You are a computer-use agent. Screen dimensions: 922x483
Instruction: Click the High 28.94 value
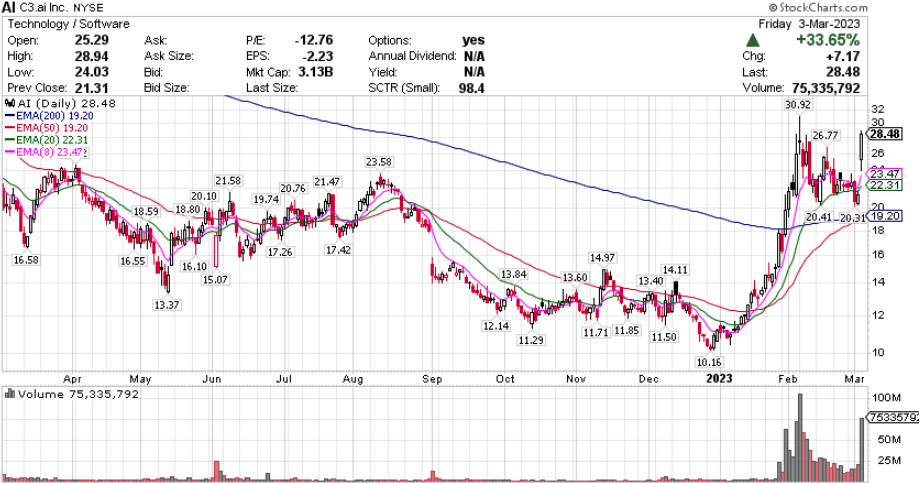[91, 56]
